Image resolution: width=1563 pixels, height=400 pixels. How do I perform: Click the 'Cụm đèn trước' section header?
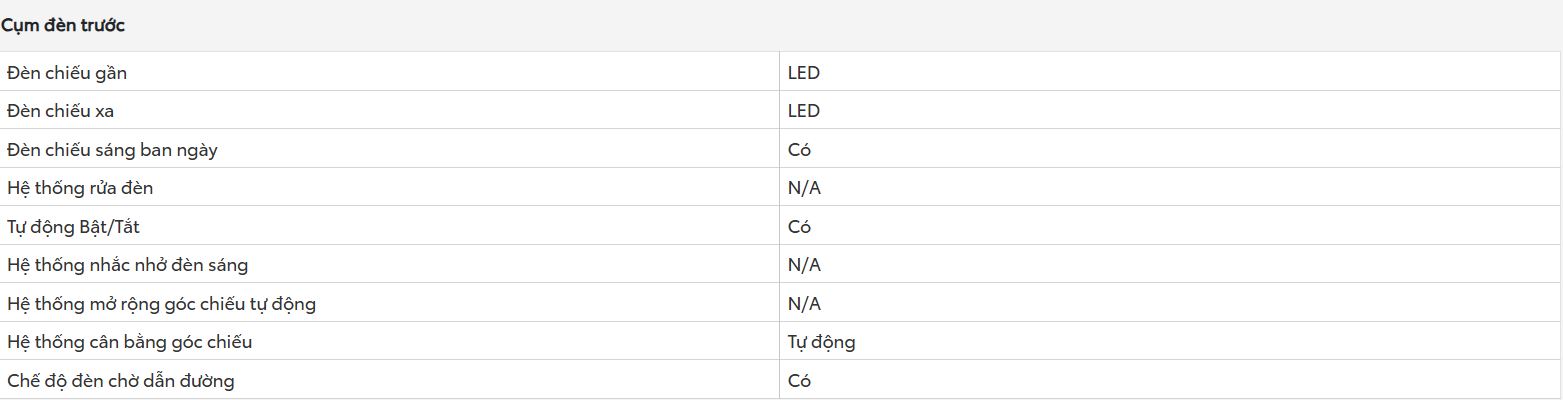[x=63, y=26]
